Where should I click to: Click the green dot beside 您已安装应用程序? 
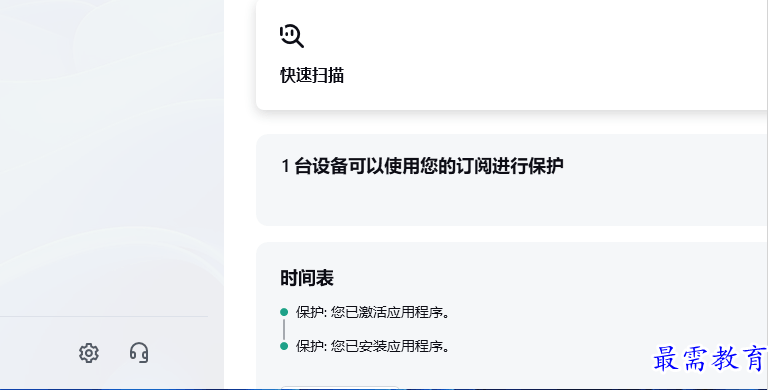(x=284, y=346)
